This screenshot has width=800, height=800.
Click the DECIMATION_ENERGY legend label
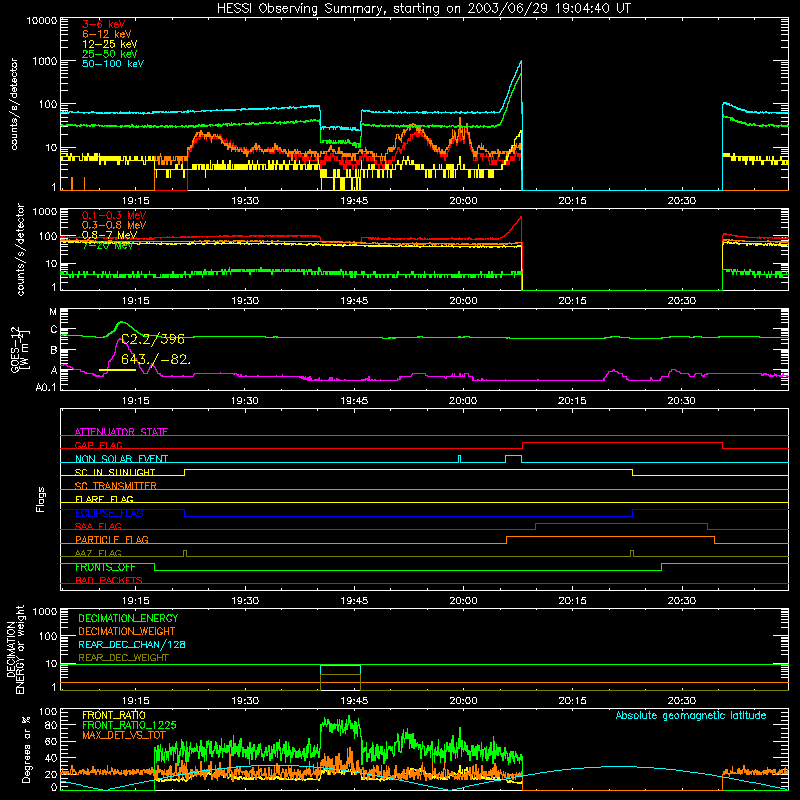[128, 618]
